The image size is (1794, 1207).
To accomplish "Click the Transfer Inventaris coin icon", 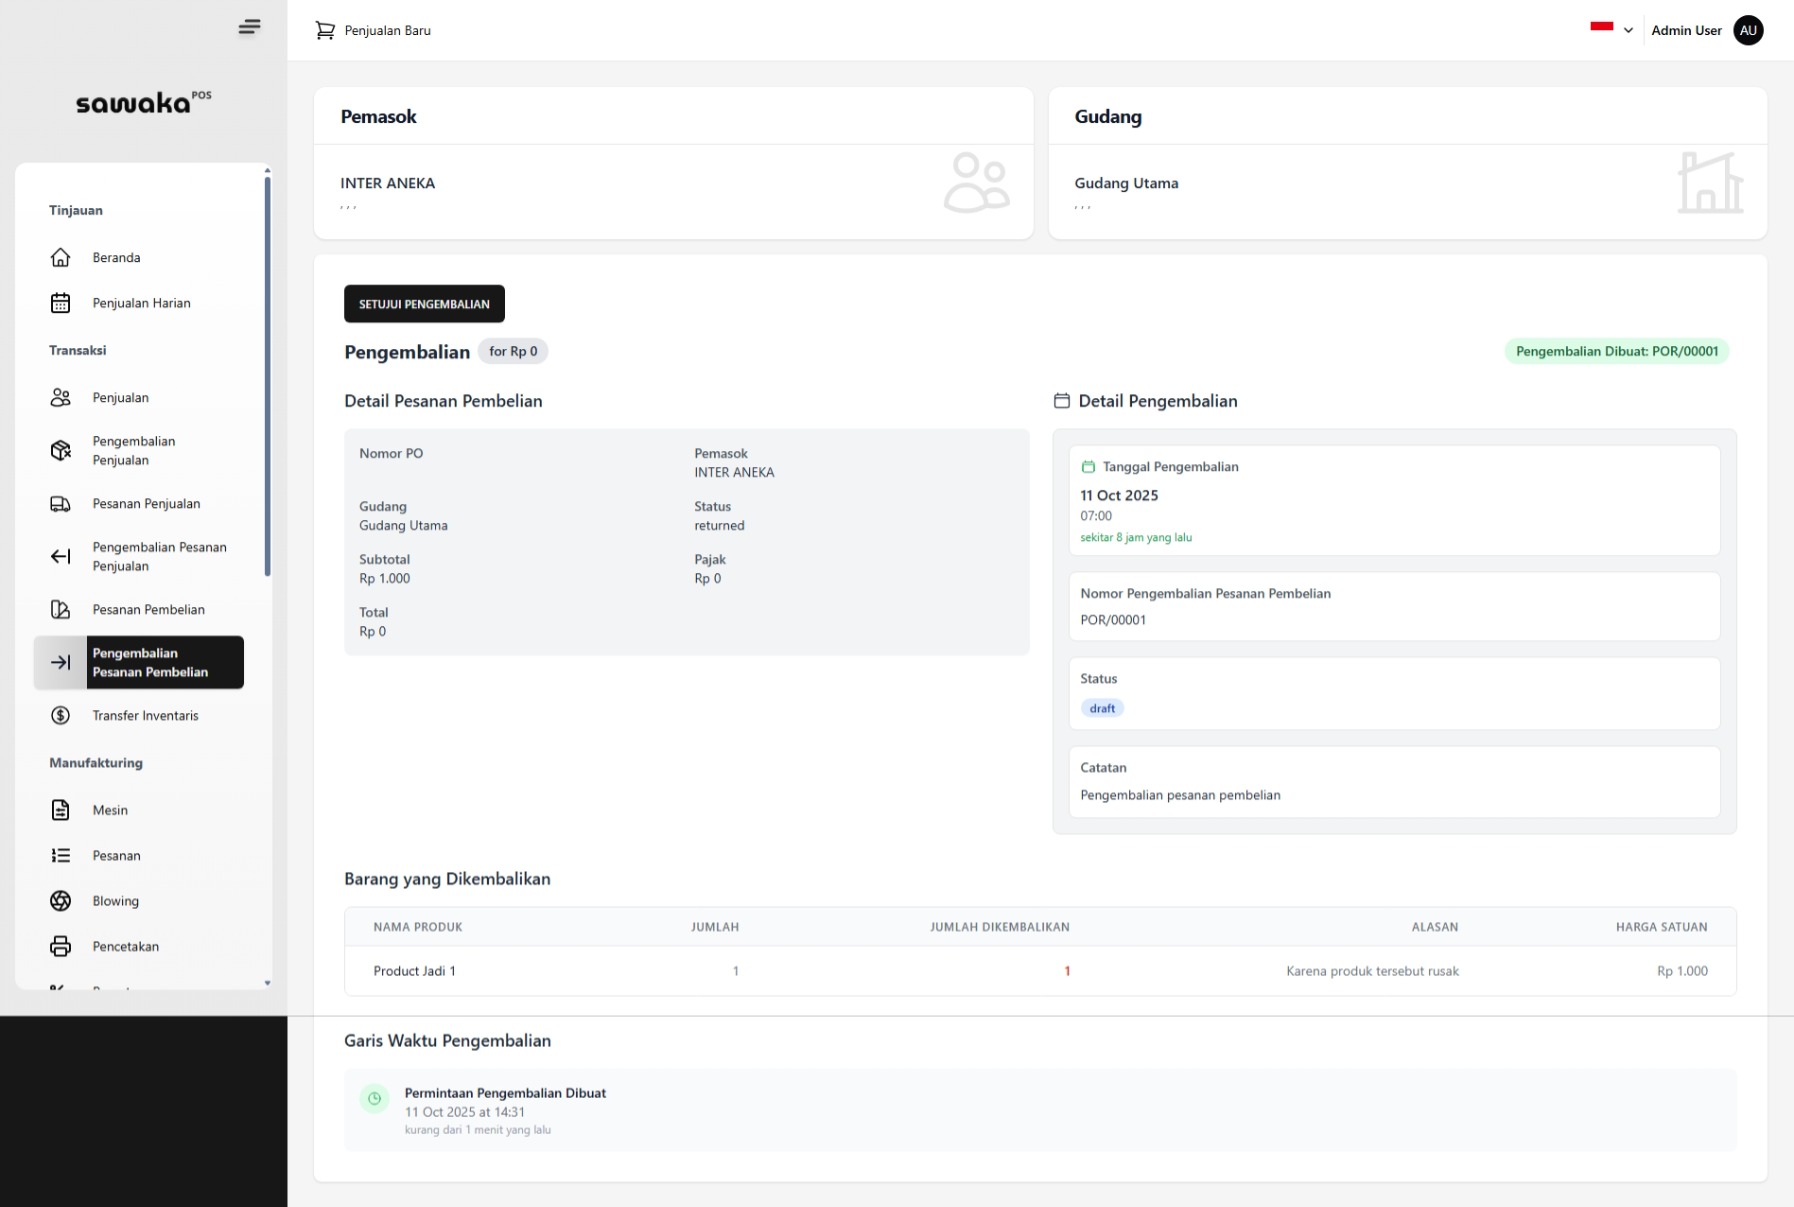I will 61,716.
